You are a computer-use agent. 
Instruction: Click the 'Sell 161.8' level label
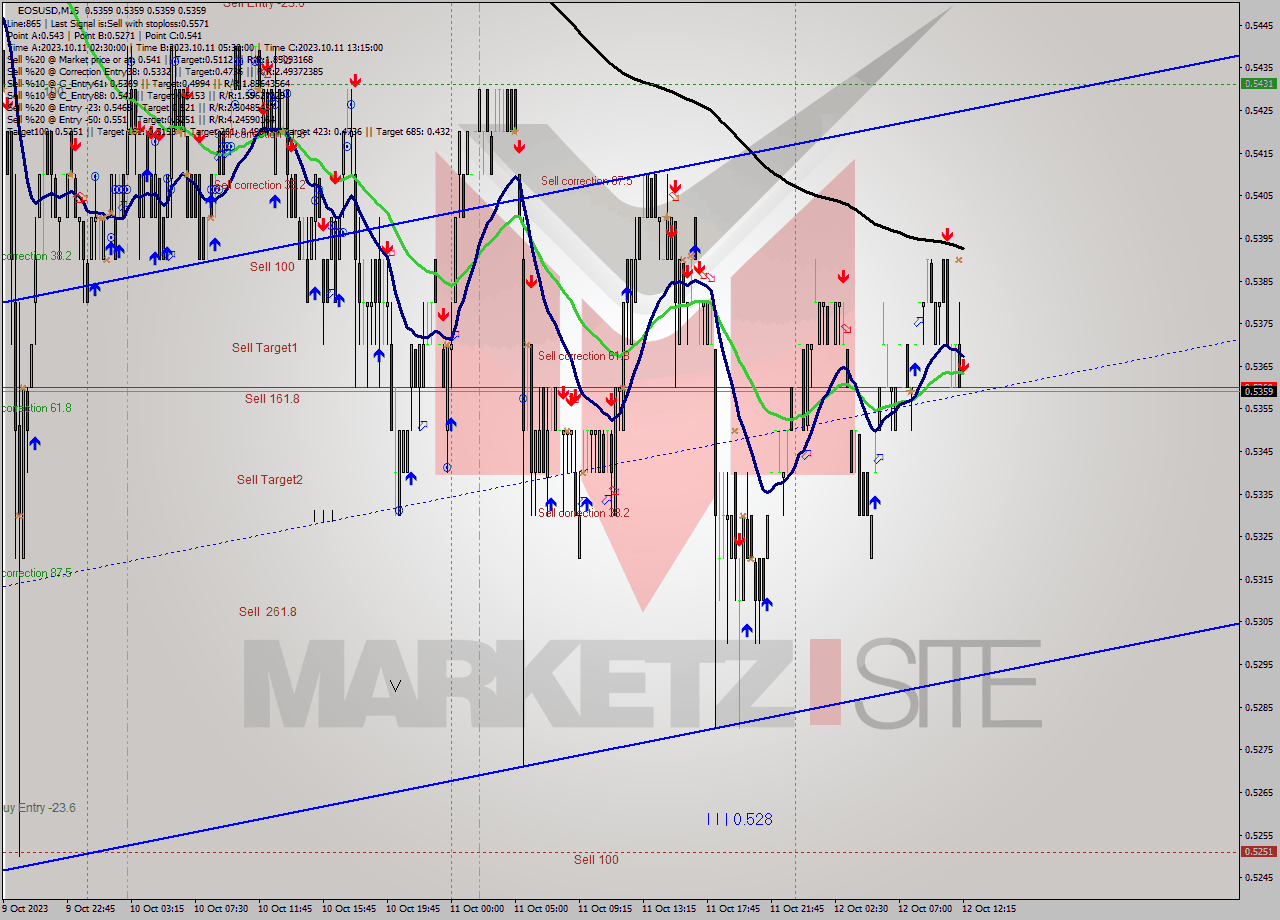272,399
